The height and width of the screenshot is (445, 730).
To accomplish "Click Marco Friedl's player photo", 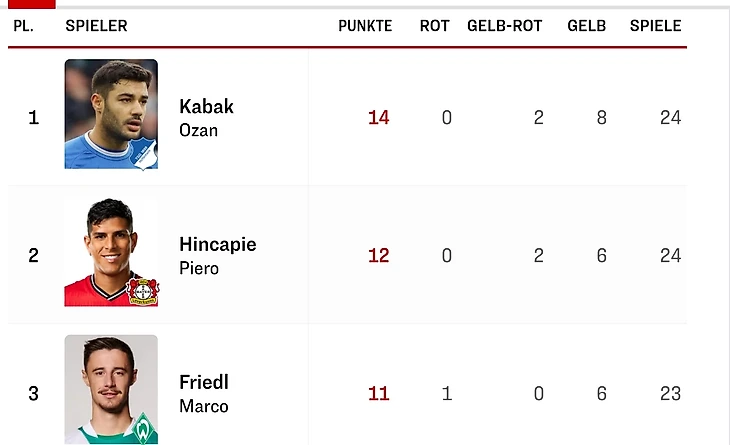I will (111, 388).
